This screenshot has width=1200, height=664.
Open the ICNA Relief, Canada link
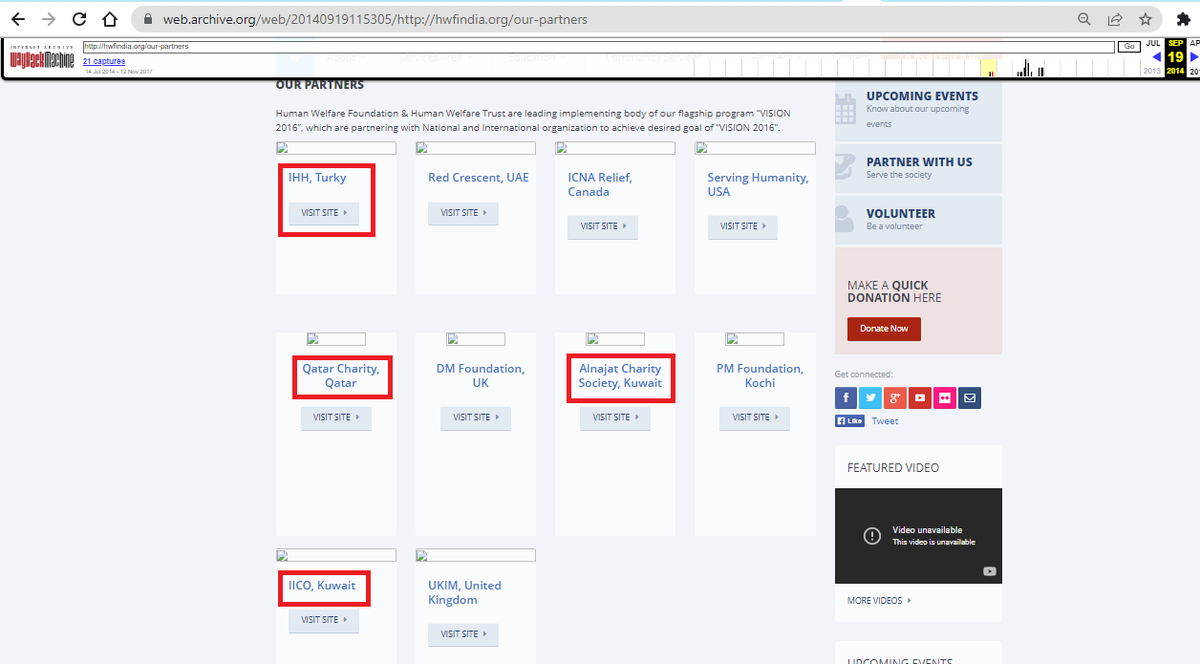tap(600, 184)
